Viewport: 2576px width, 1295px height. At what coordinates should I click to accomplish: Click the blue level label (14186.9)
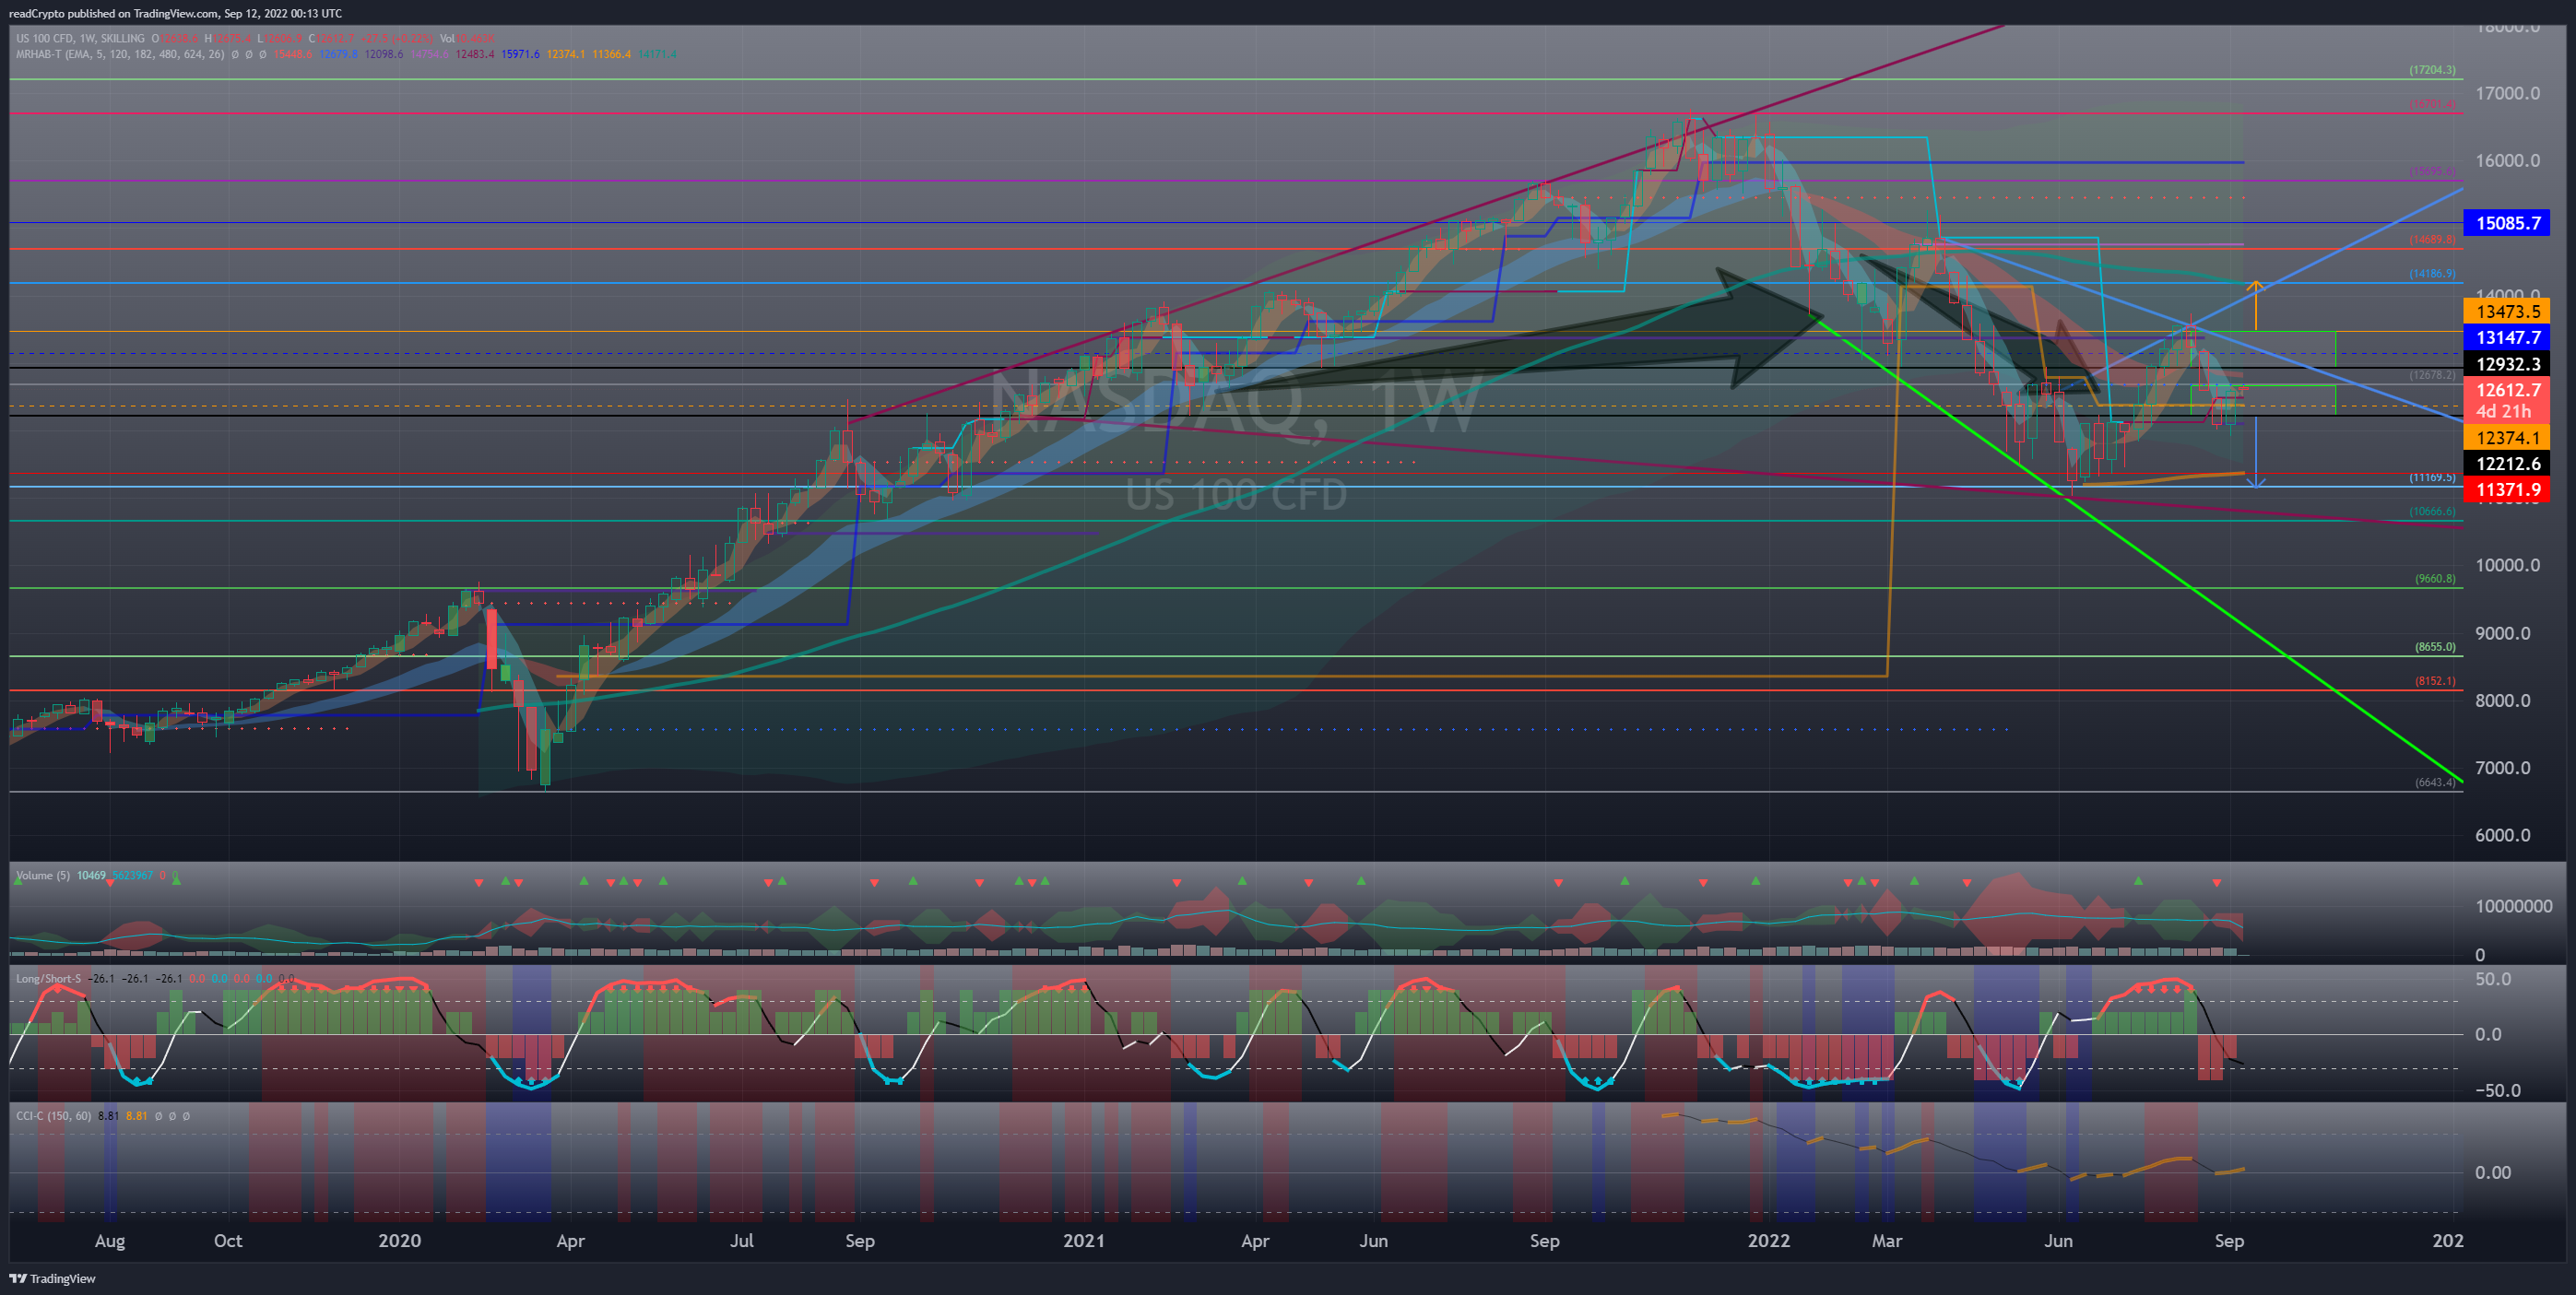tap(2432, 274)
